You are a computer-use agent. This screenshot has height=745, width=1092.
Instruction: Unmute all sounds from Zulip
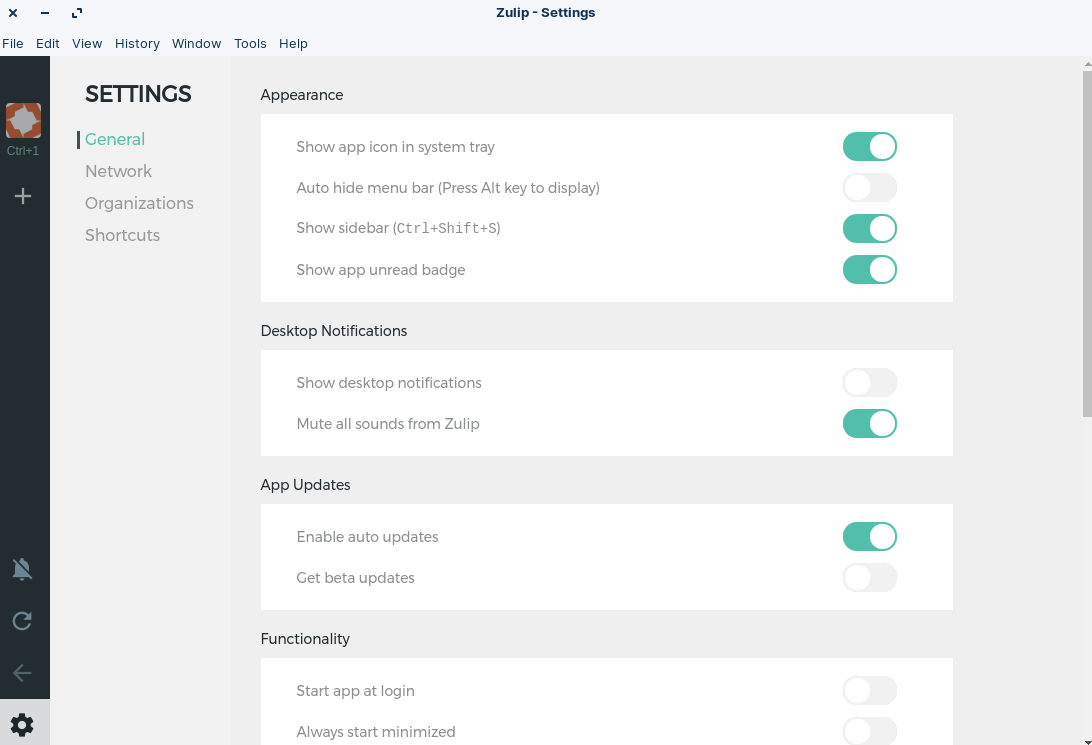(x=869, y=423)
